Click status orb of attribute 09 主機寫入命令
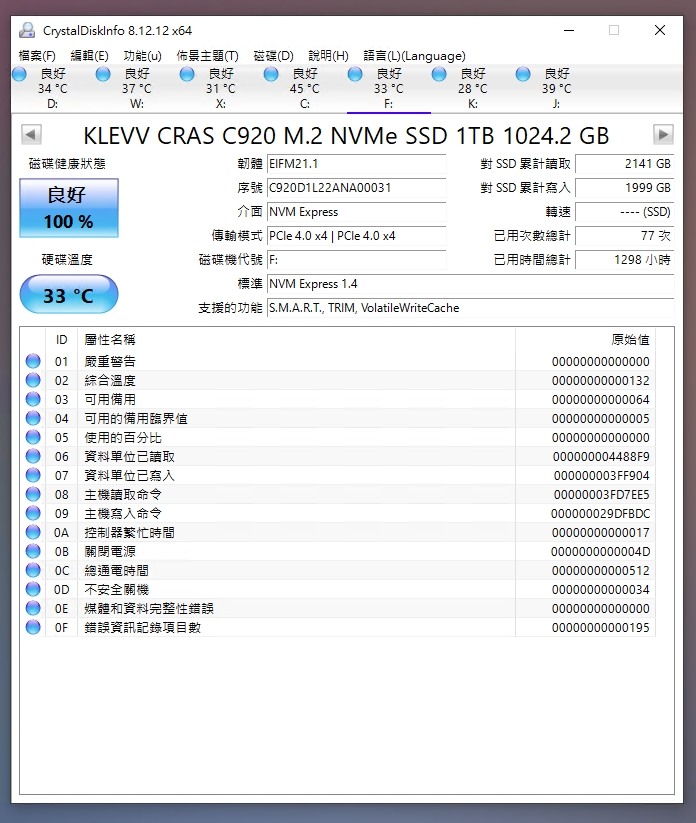 [33, 513]
